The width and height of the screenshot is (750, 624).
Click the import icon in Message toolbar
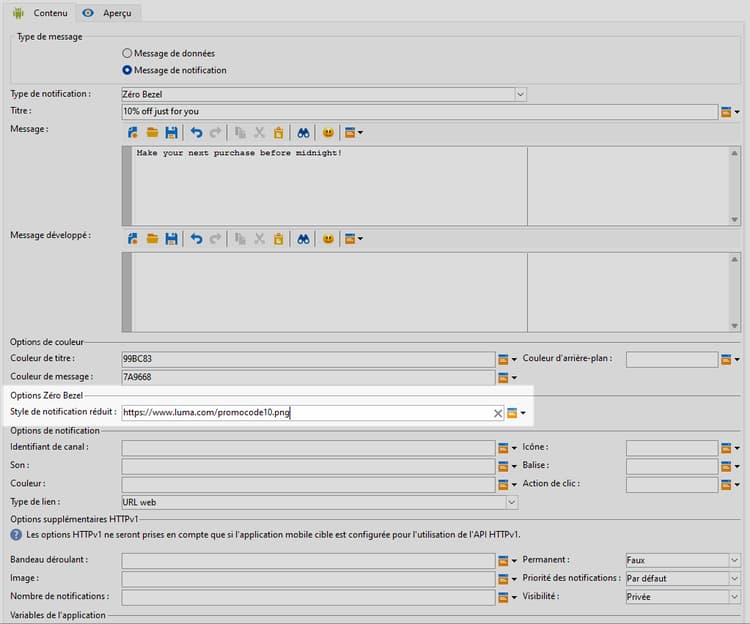[x=132, y=132]
